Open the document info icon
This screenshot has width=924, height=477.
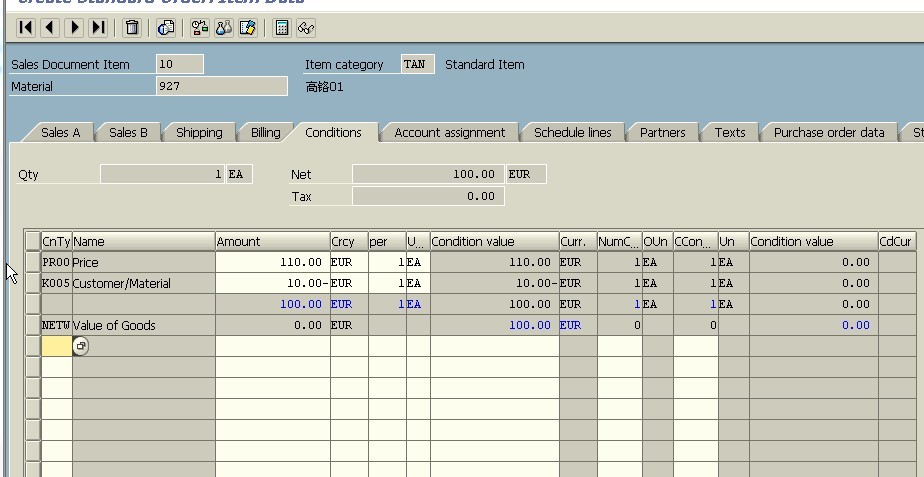(166, 28)
